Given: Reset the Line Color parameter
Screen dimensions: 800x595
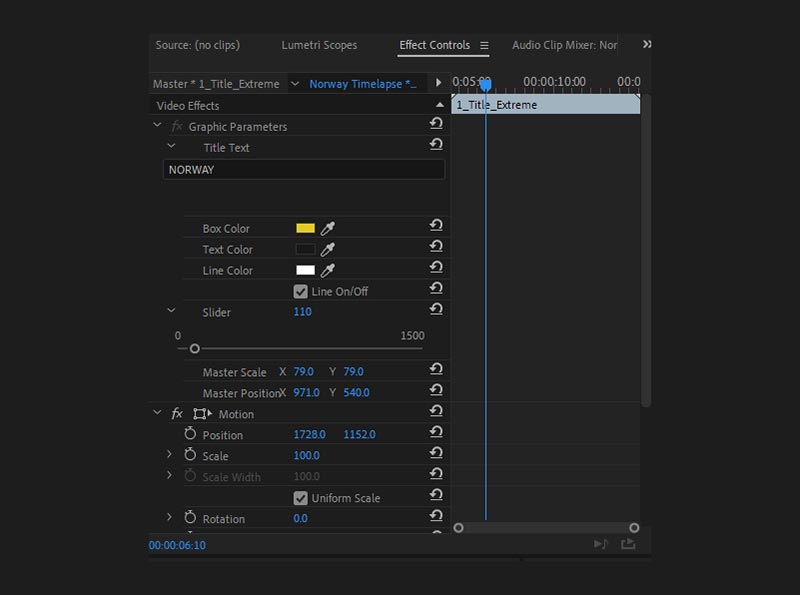Looking at the screenshot, I should 436,267.
